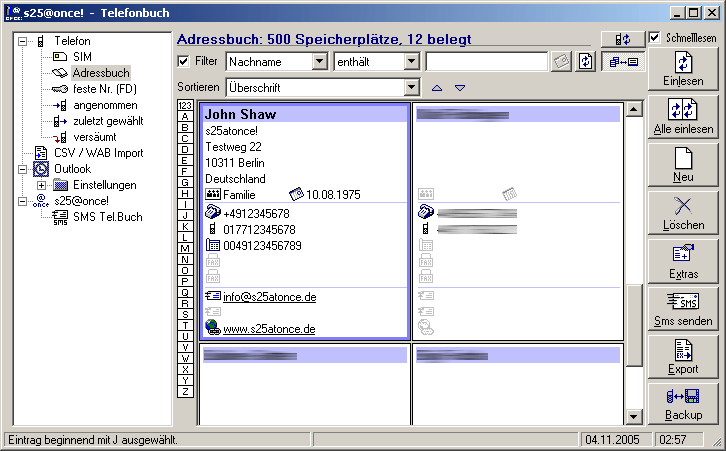Jump to letter A index tab
Screen dimensions: 726x451
tap(185, 116)
